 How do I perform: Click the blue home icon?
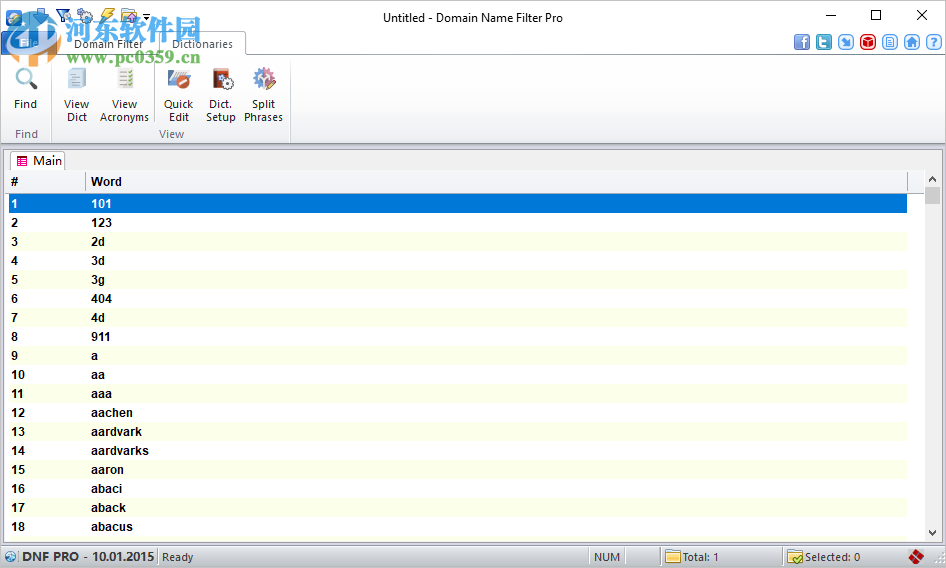point(912,42)
